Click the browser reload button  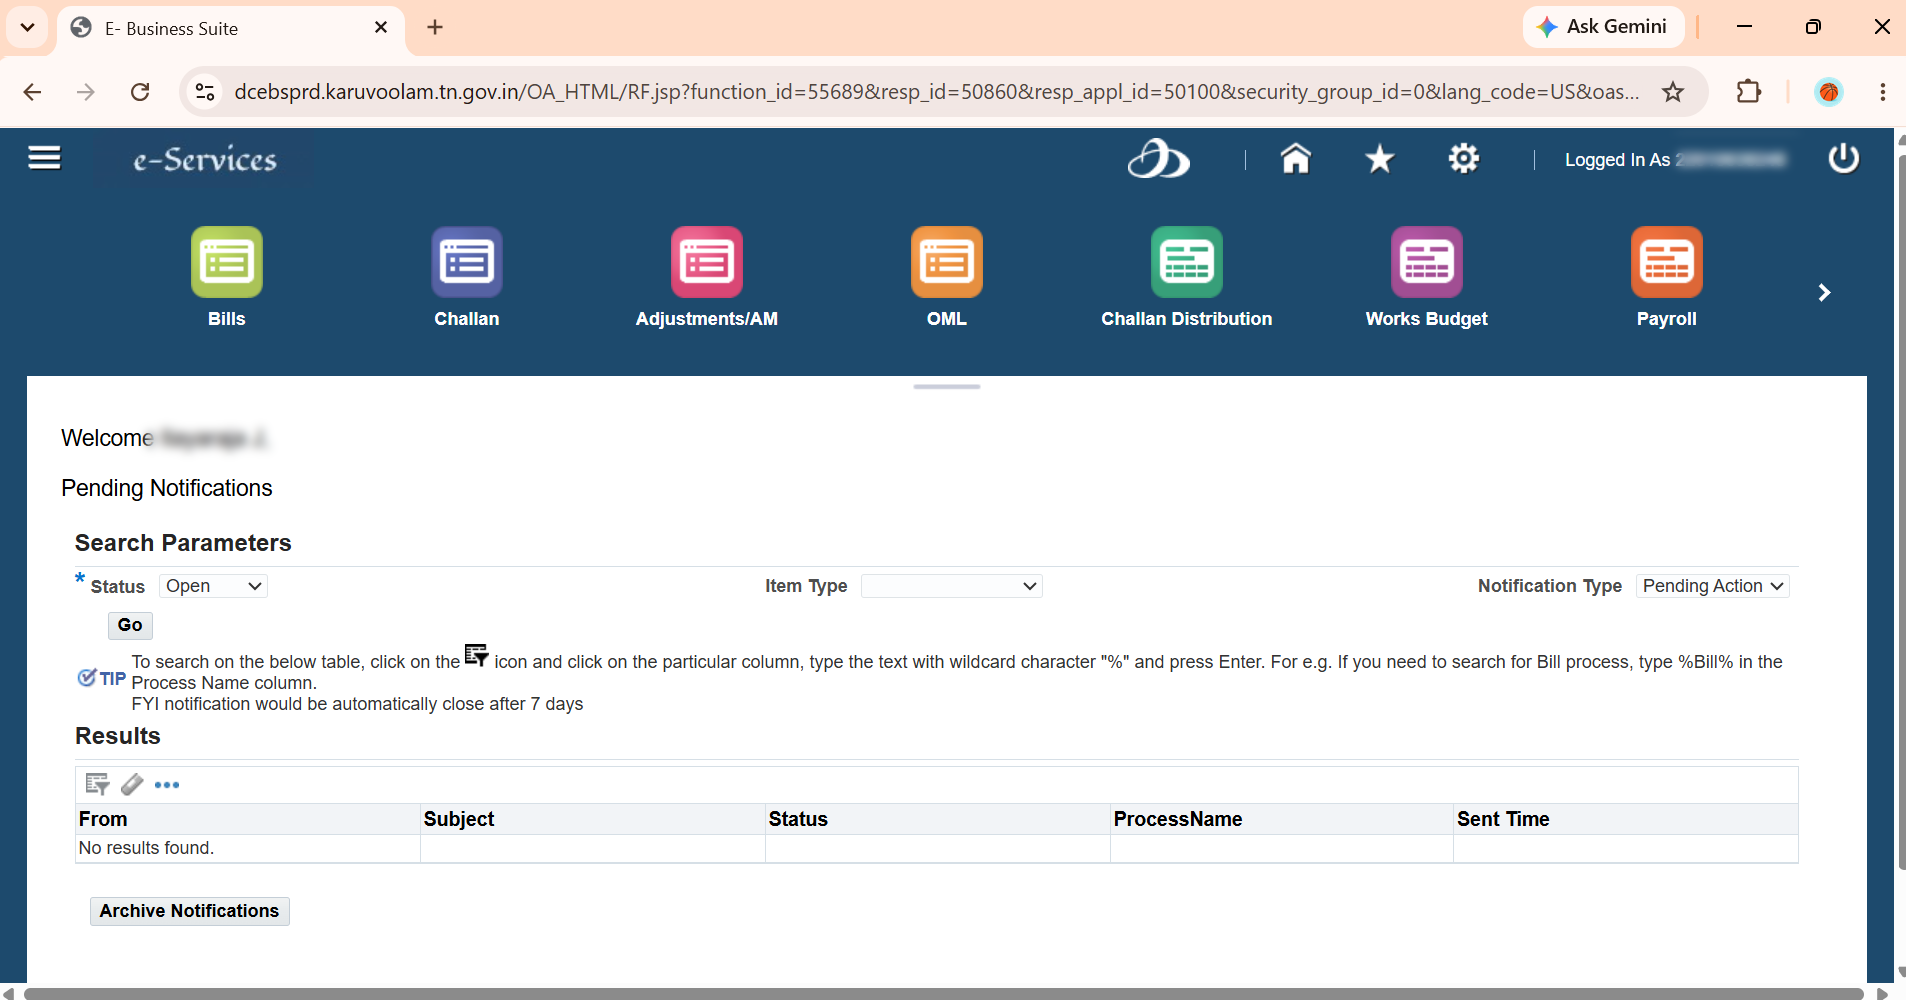[x=140, y=92]
